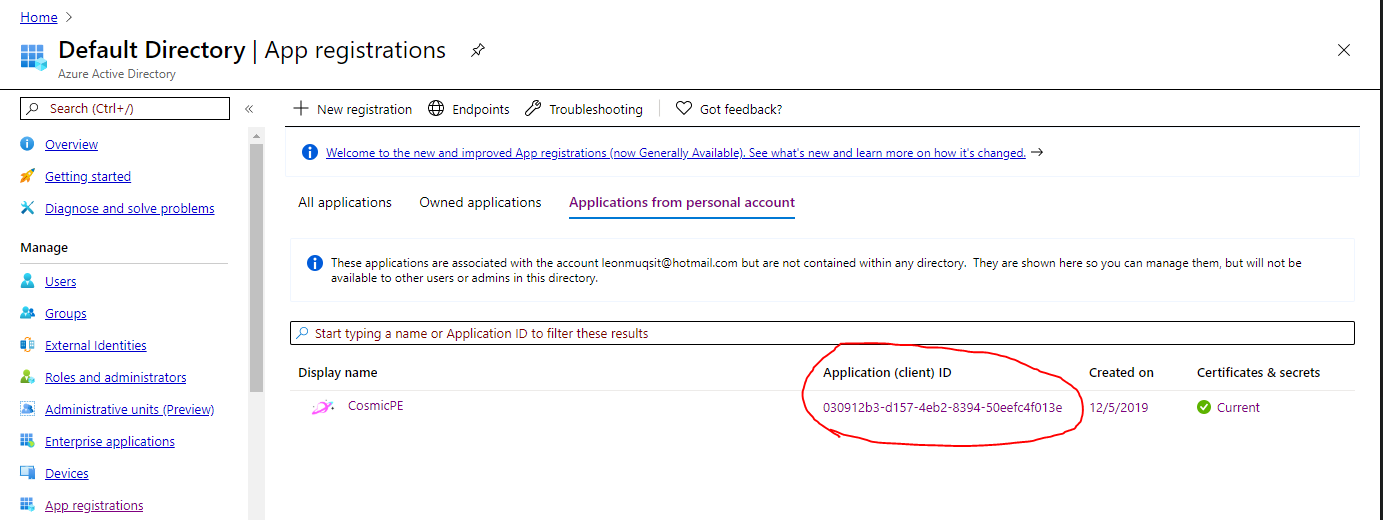Image resolution: width=1383 pixels, height=520 pixels.
Task: Click the heart icon for Got feedback
Action: pos(684,108)
